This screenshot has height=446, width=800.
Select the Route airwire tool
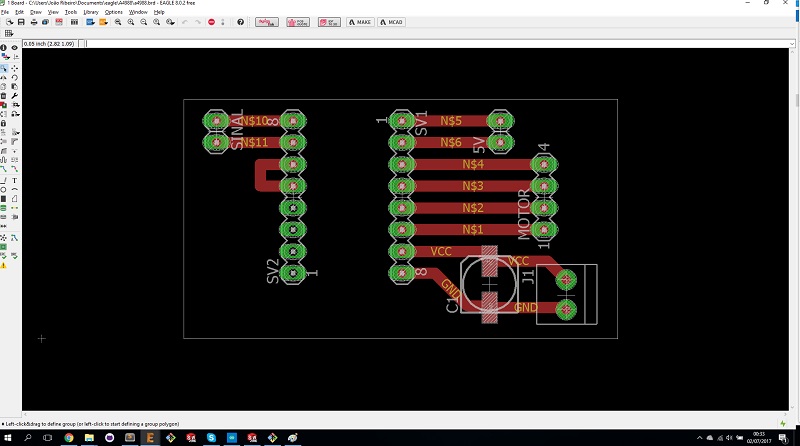coord(4,168)
